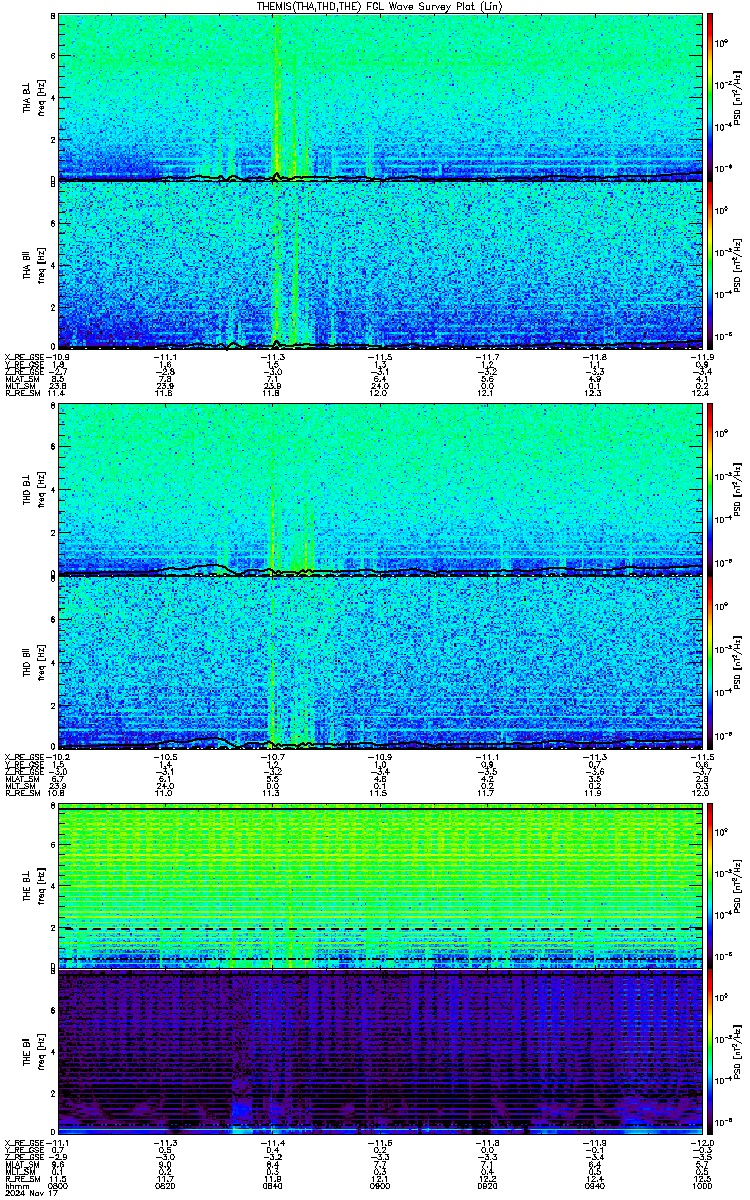The image size is (750, 1200).
Task: Click the THD B-parallel spectrogram panel
Action: 380,661
